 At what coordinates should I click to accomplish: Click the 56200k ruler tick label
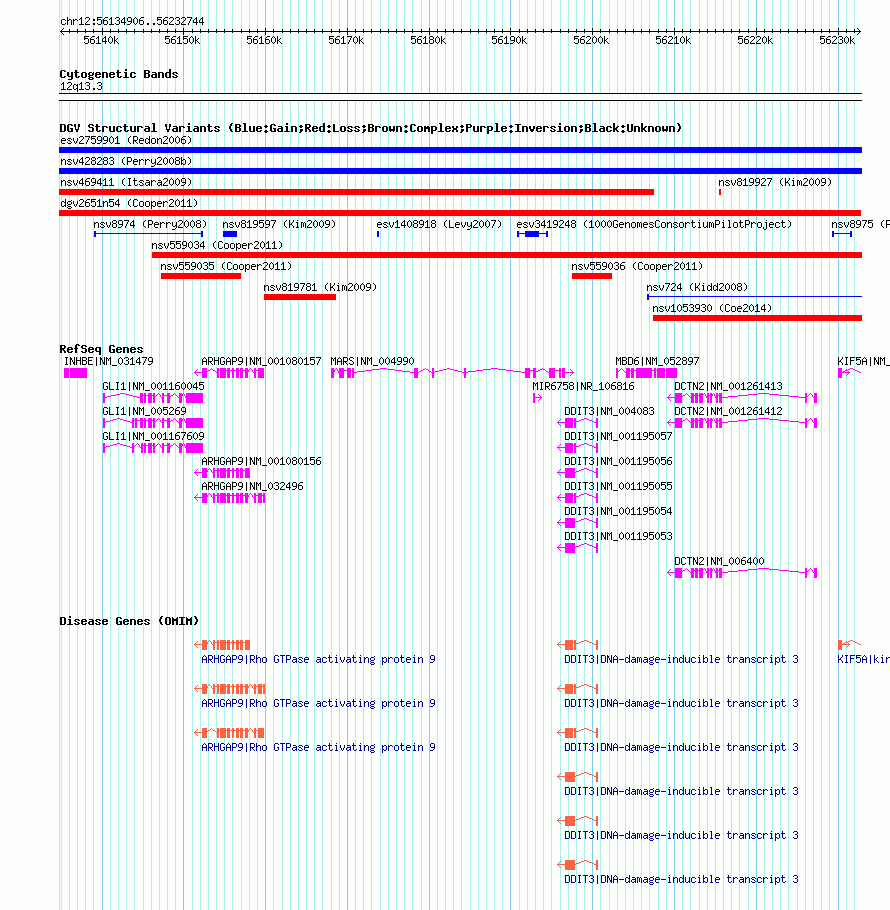[x=591, y=41]
